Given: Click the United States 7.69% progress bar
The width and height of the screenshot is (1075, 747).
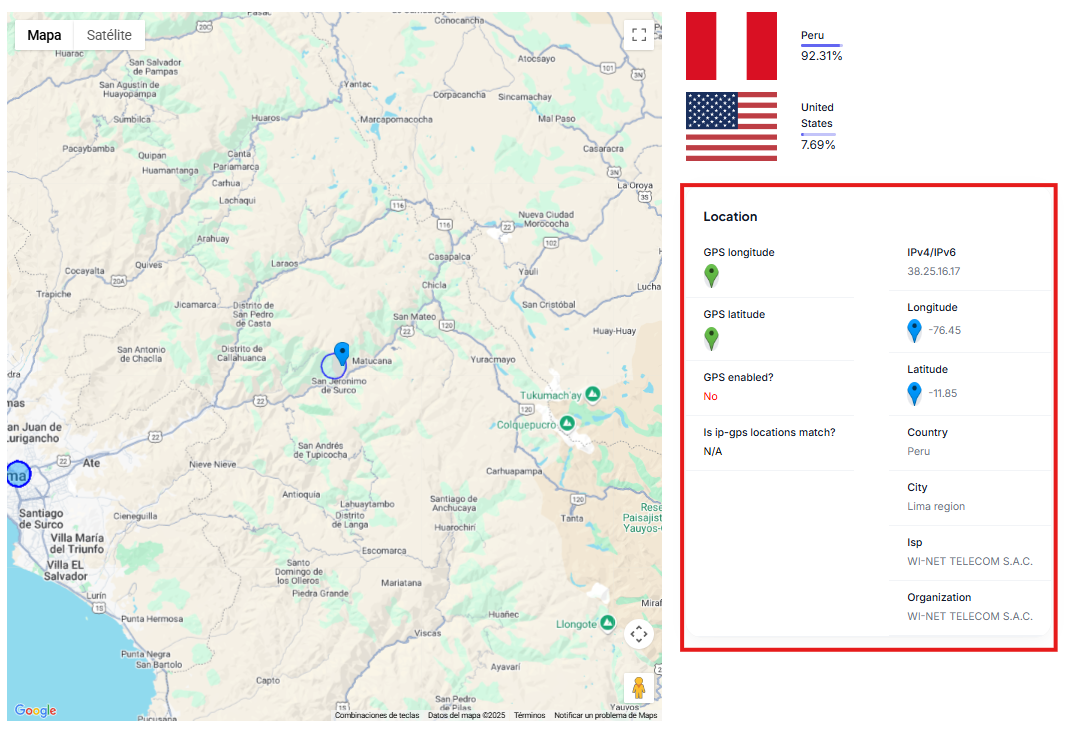Looking at the screenshot, I should click(818, 134).
